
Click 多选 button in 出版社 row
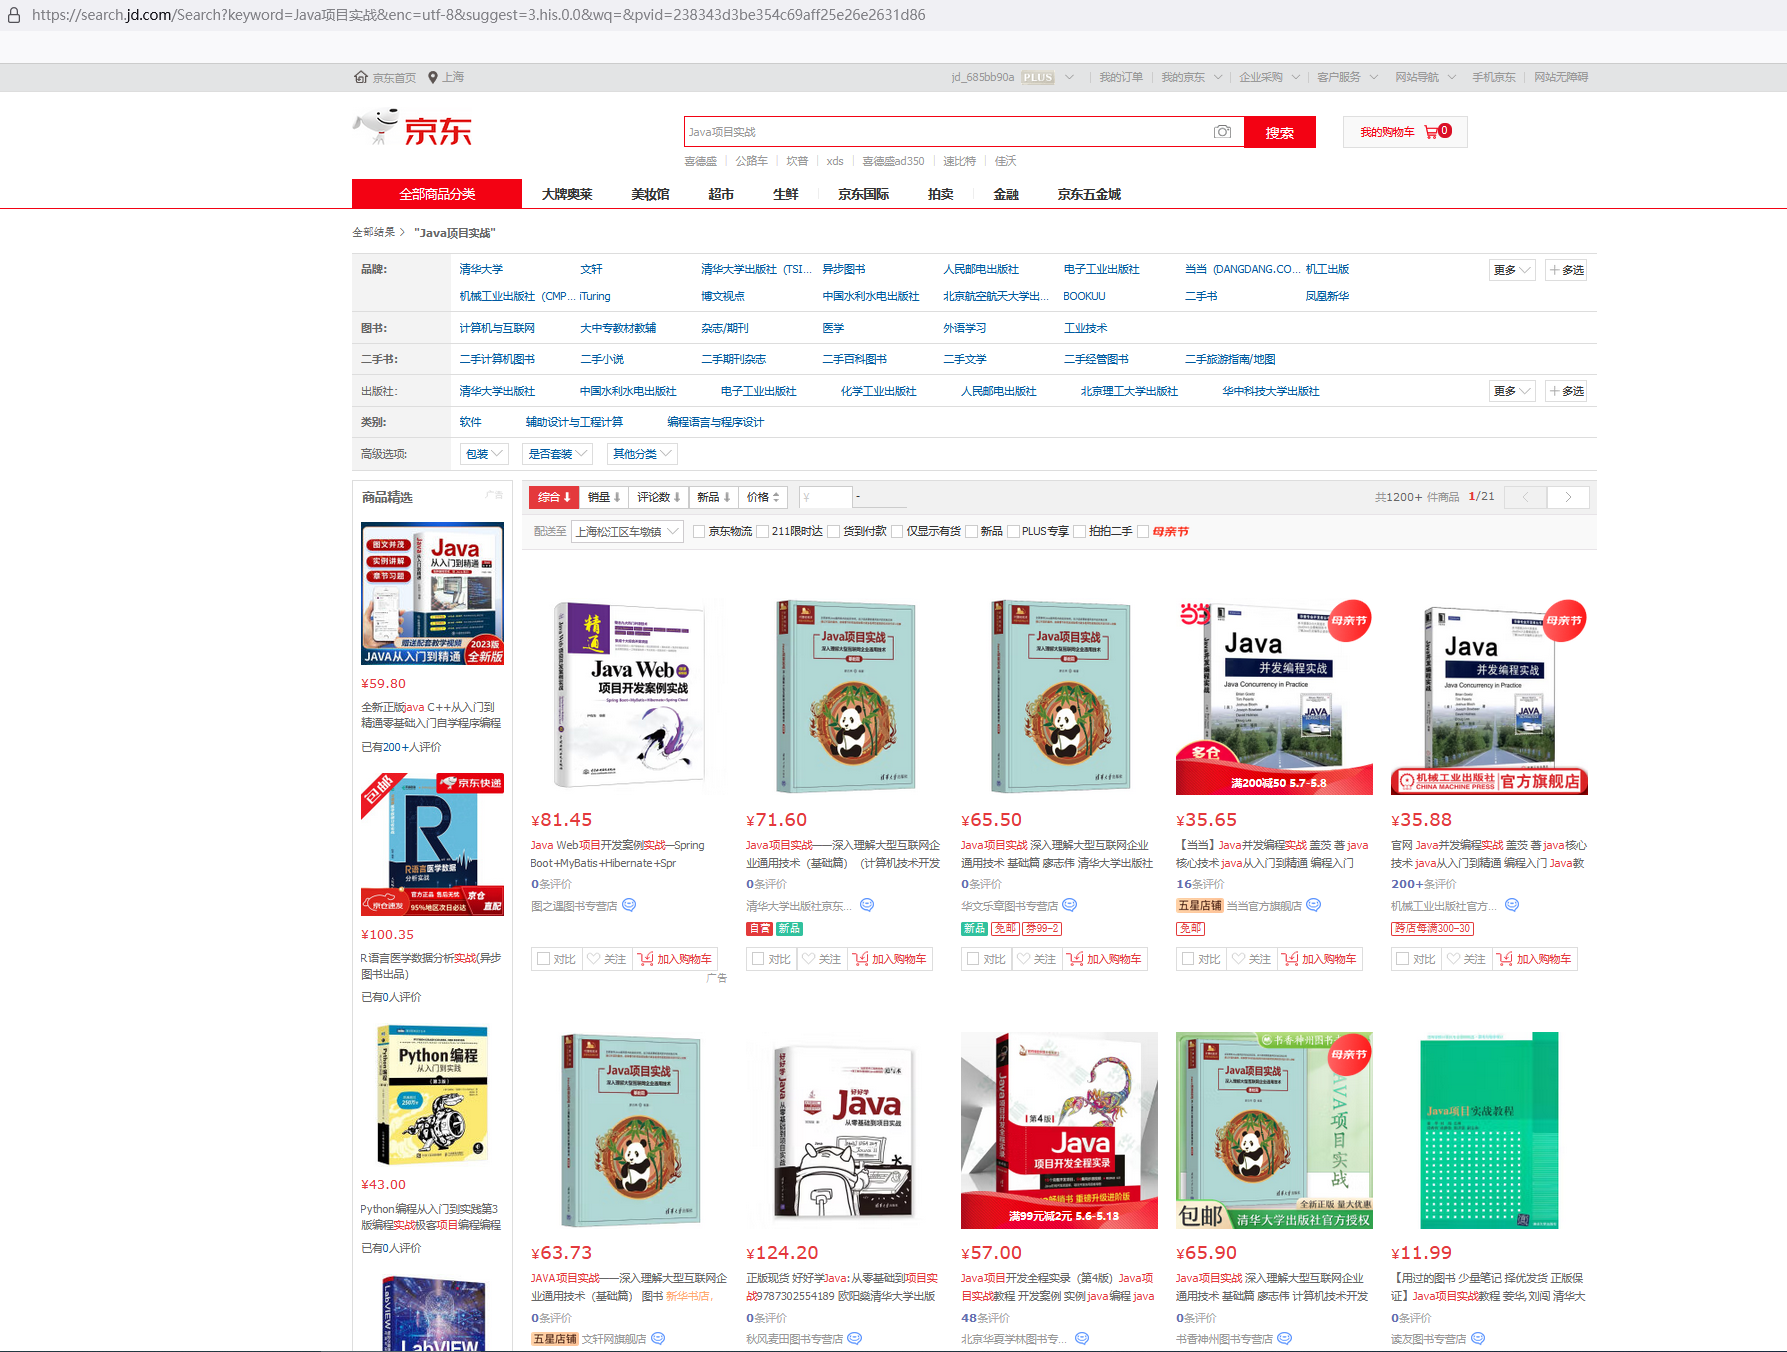point(1566,391)
